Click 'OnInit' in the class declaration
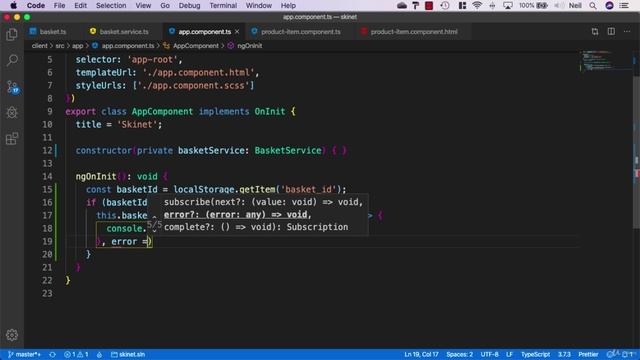640x360 pixels. (269, 111)
